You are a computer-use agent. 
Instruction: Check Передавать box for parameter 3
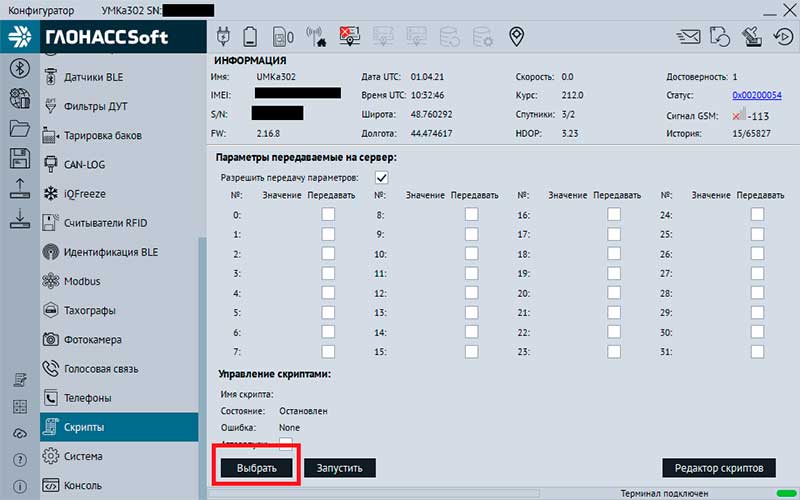pos(328,273)
